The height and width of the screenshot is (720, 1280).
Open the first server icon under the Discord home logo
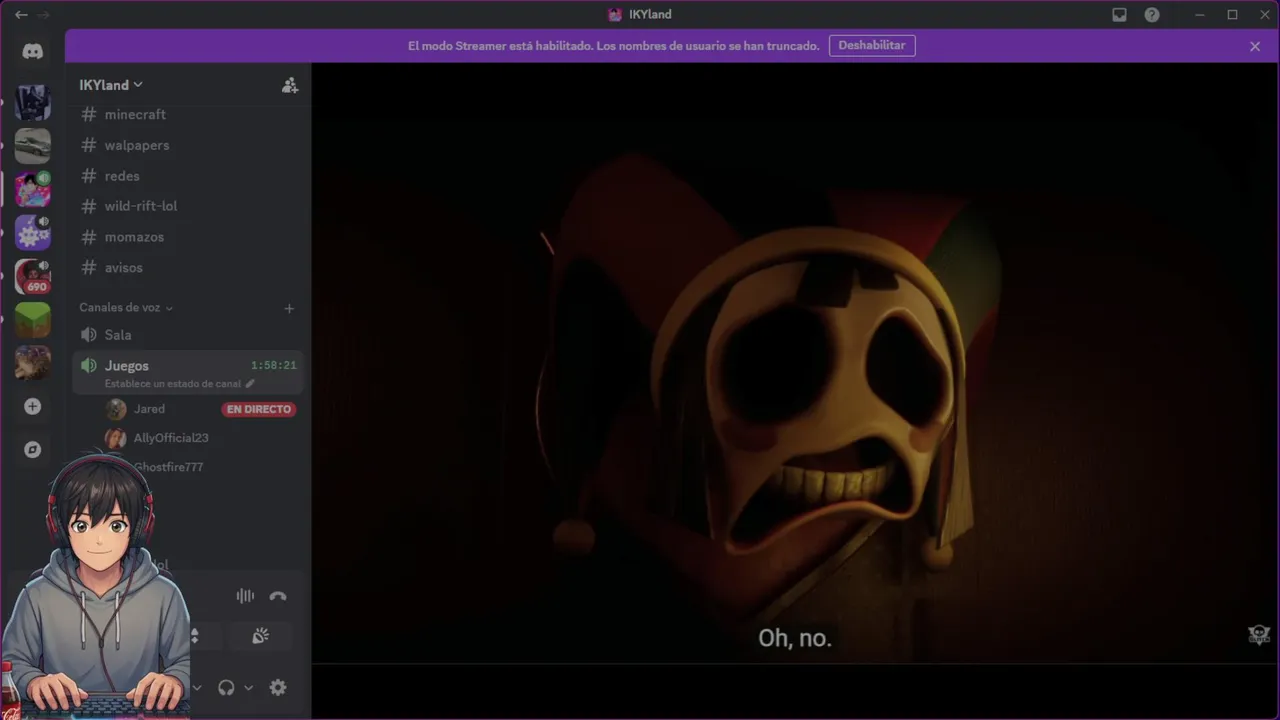click(33, 102)
